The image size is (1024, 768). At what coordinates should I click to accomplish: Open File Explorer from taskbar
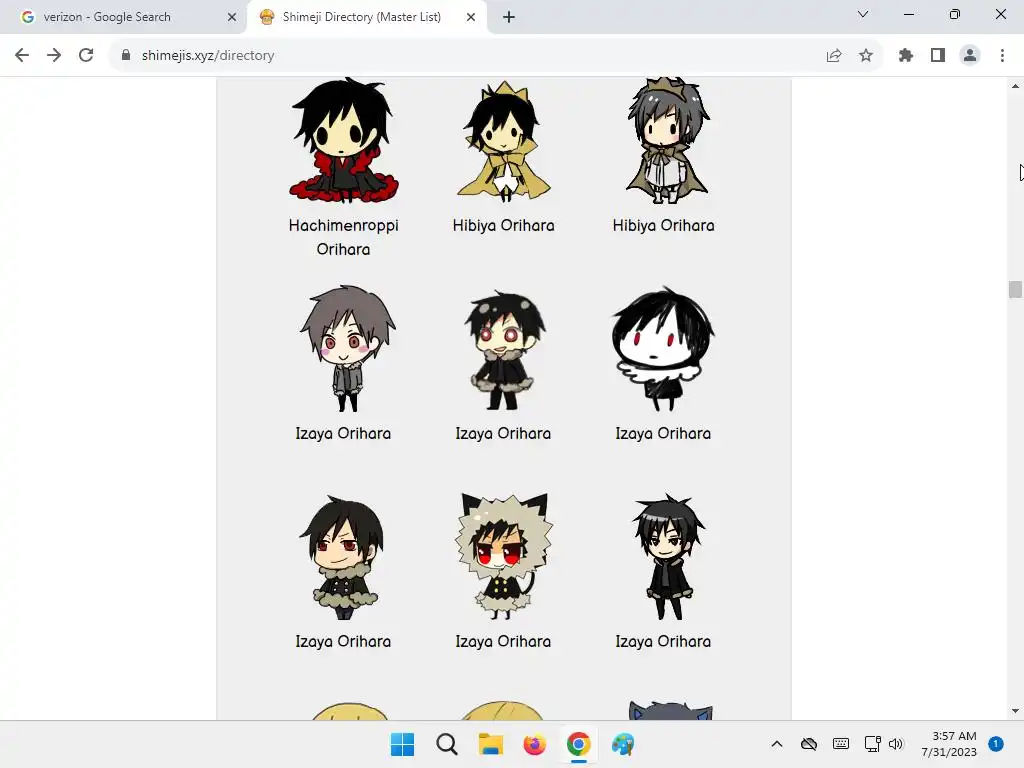pyautogui.click(x=490, y=744)
